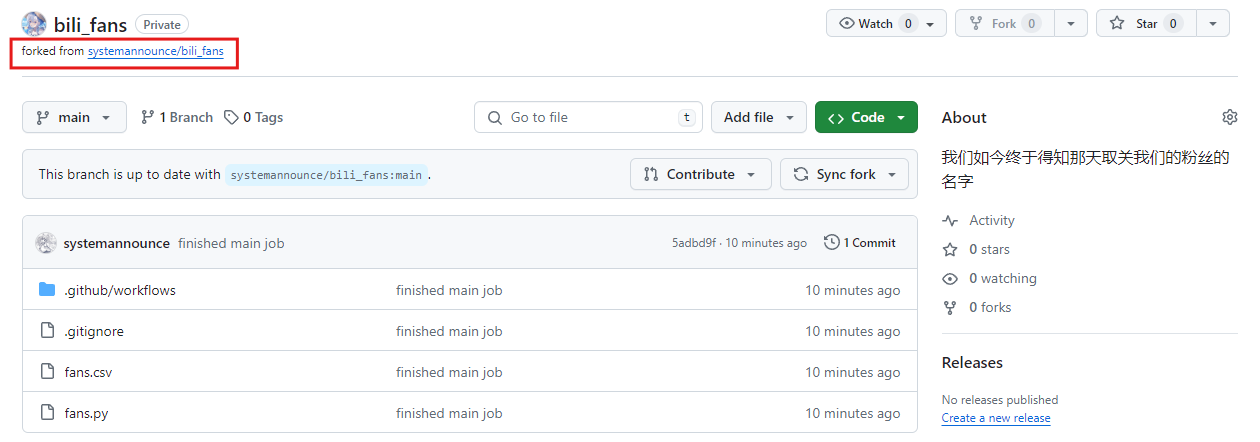Open the main branch selector
1260x442 pixels.
[74, 117]
